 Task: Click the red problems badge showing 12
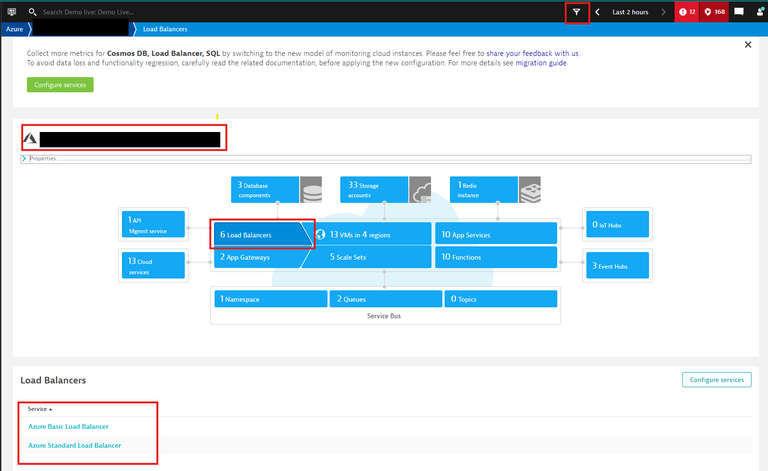686,12
